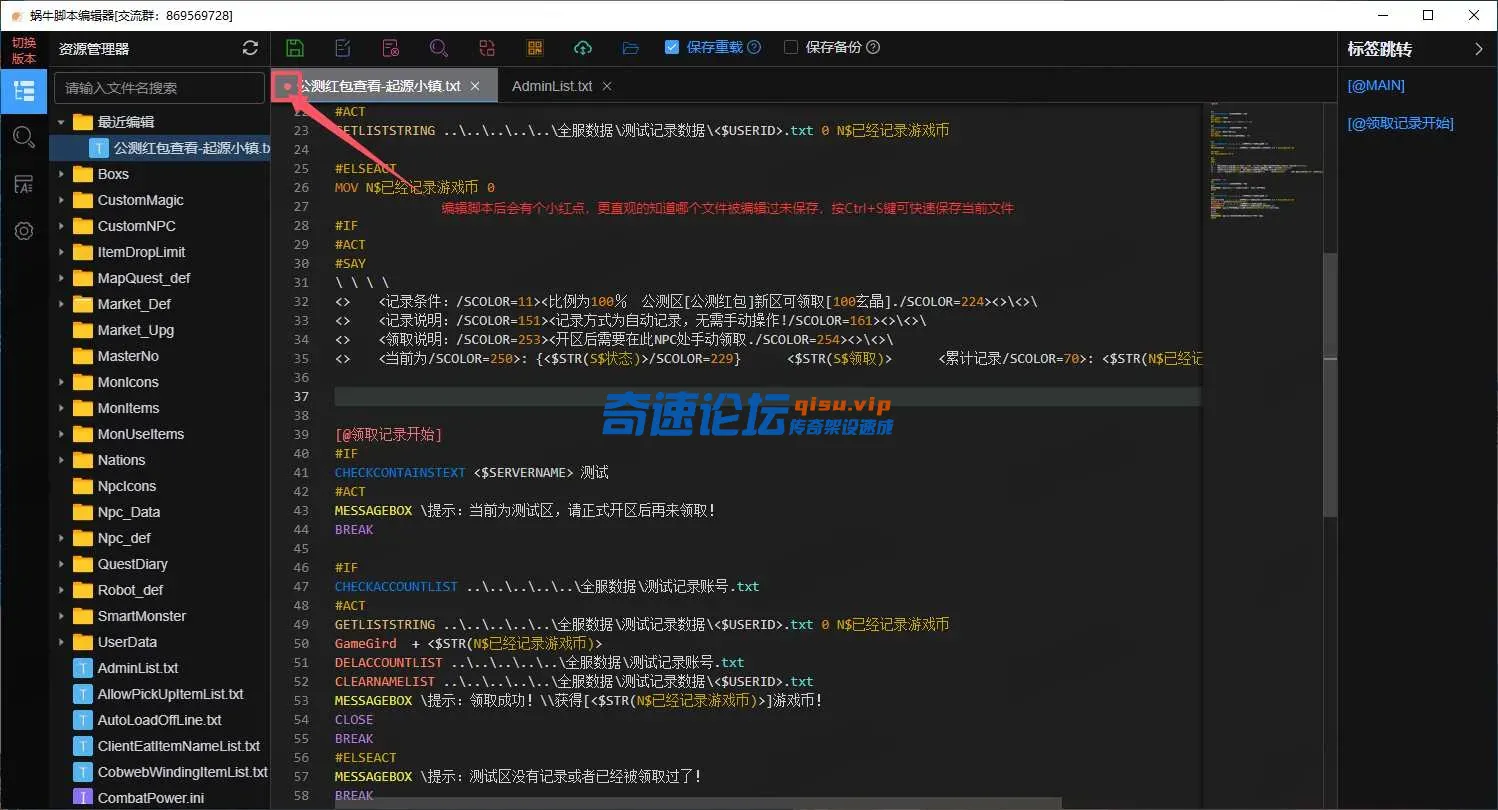The image size is (1498, 810).
Task: Click help icon beside 保存备份
Action: tap(873, 47)
